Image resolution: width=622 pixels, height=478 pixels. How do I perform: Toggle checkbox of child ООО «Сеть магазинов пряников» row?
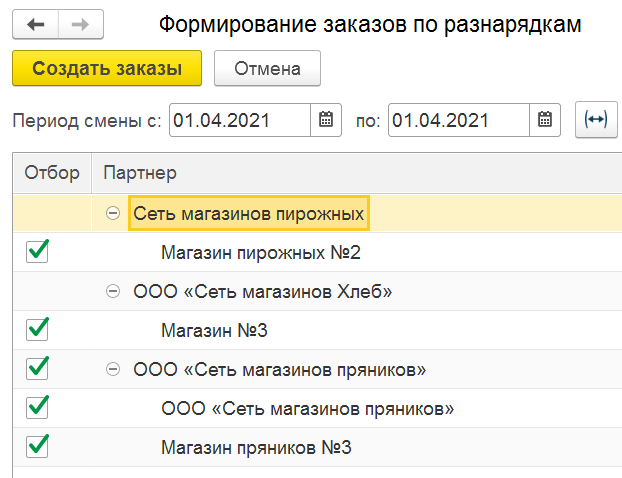pos(38,407)
